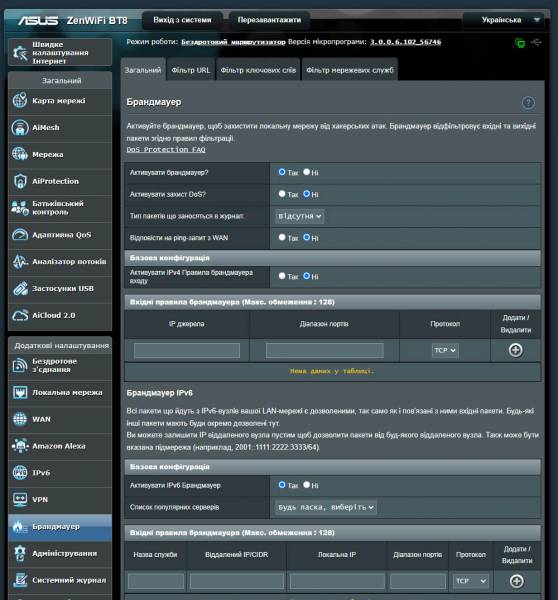Viewport: 558px width, 600px height.
Task: Add IPv6 inbound rule with plus icon
Action: pyautogui.click(x=517, y=581)
